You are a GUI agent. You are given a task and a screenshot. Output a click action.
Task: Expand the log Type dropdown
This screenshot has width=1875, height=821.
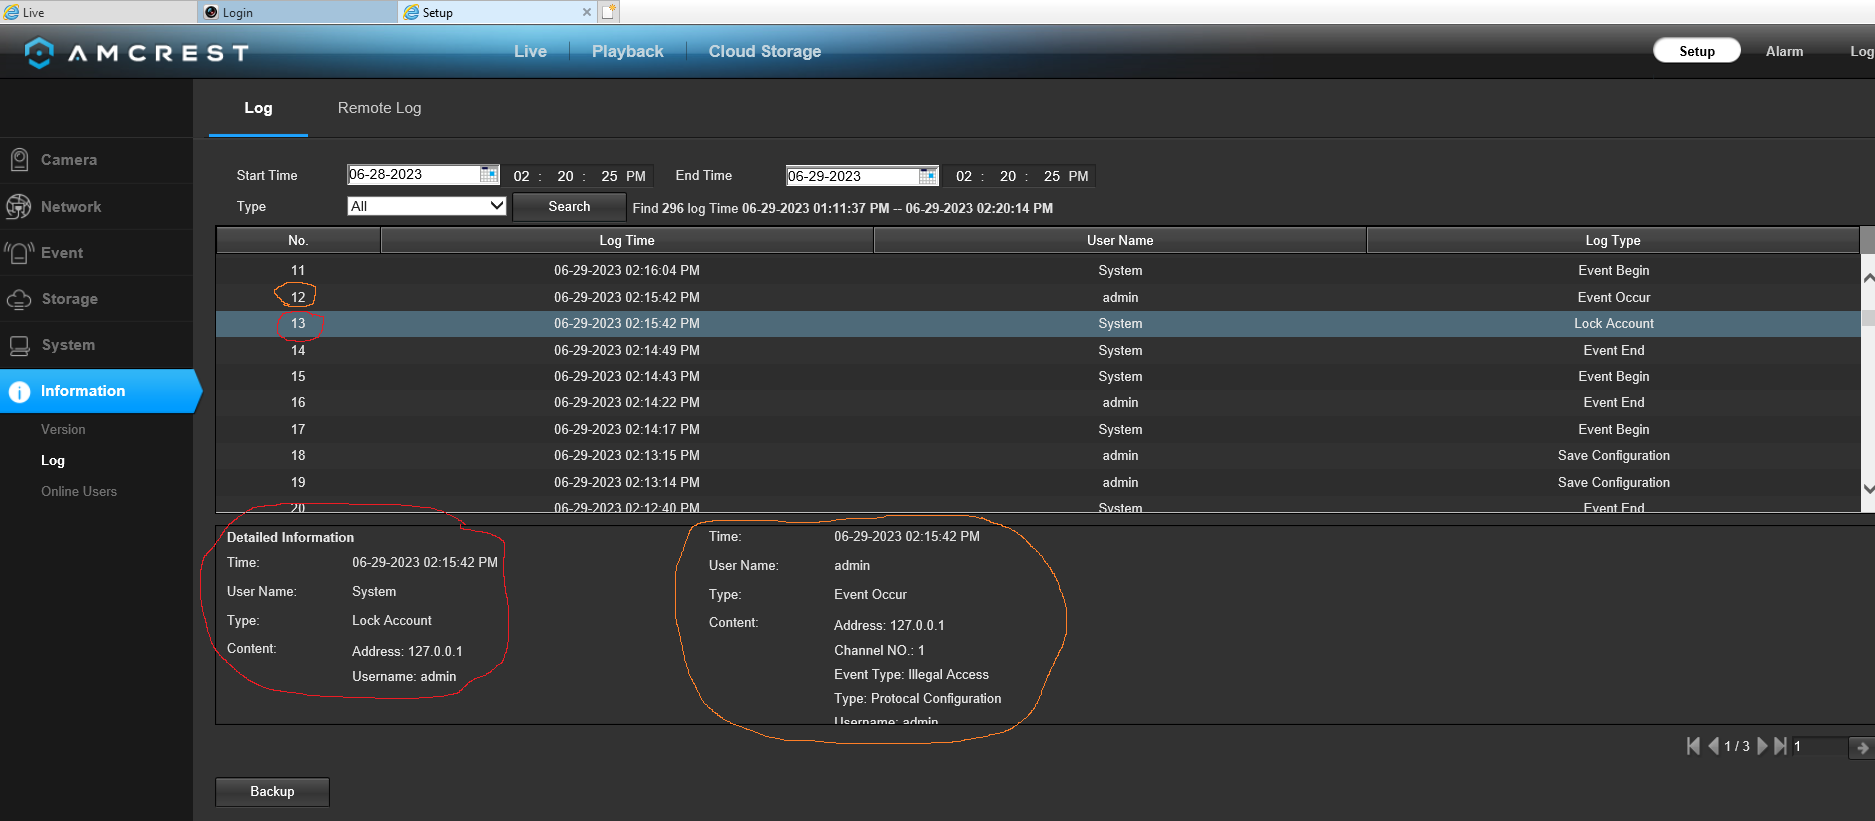pos(427,206)
